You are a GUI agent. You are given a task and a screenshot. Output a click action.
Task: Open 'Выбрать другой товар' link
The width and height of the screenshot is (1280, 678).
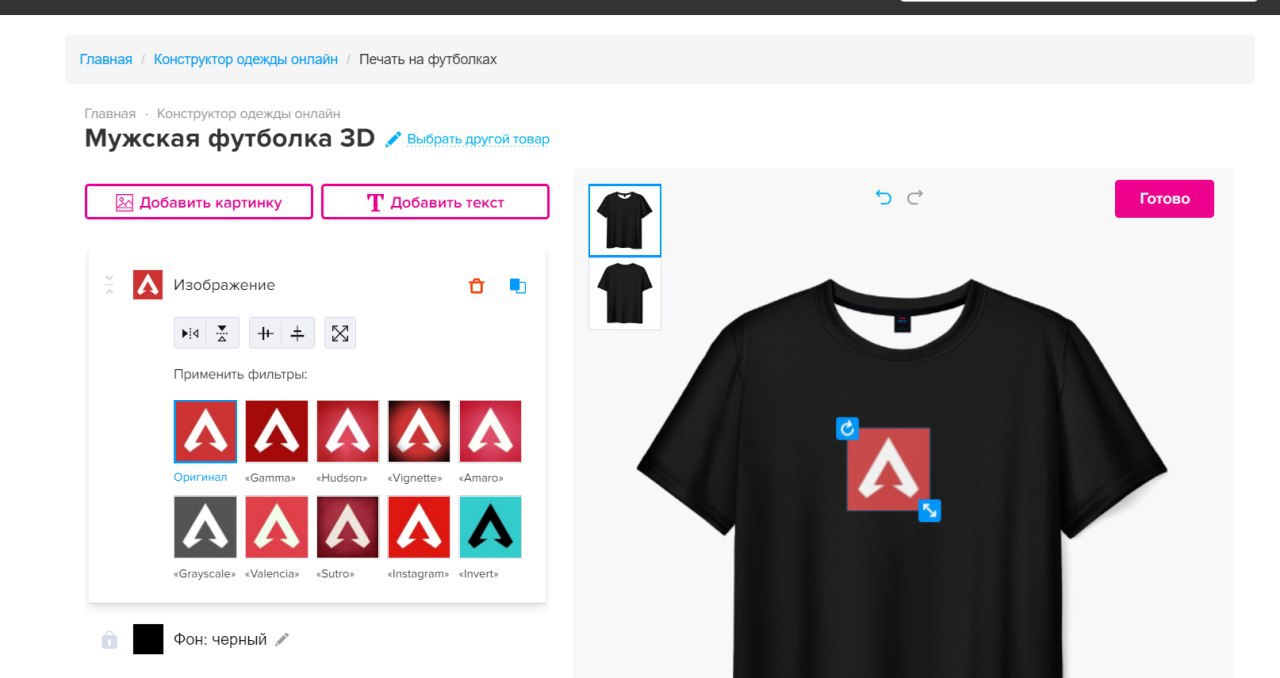pyautogui.click(x=478, y=139)
